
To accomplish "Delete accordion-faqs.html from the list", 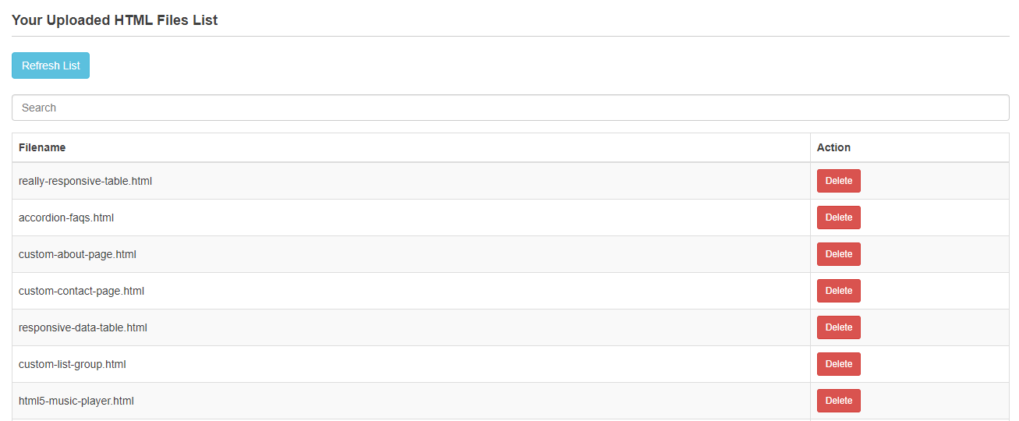I will click(x=838, y=217).
